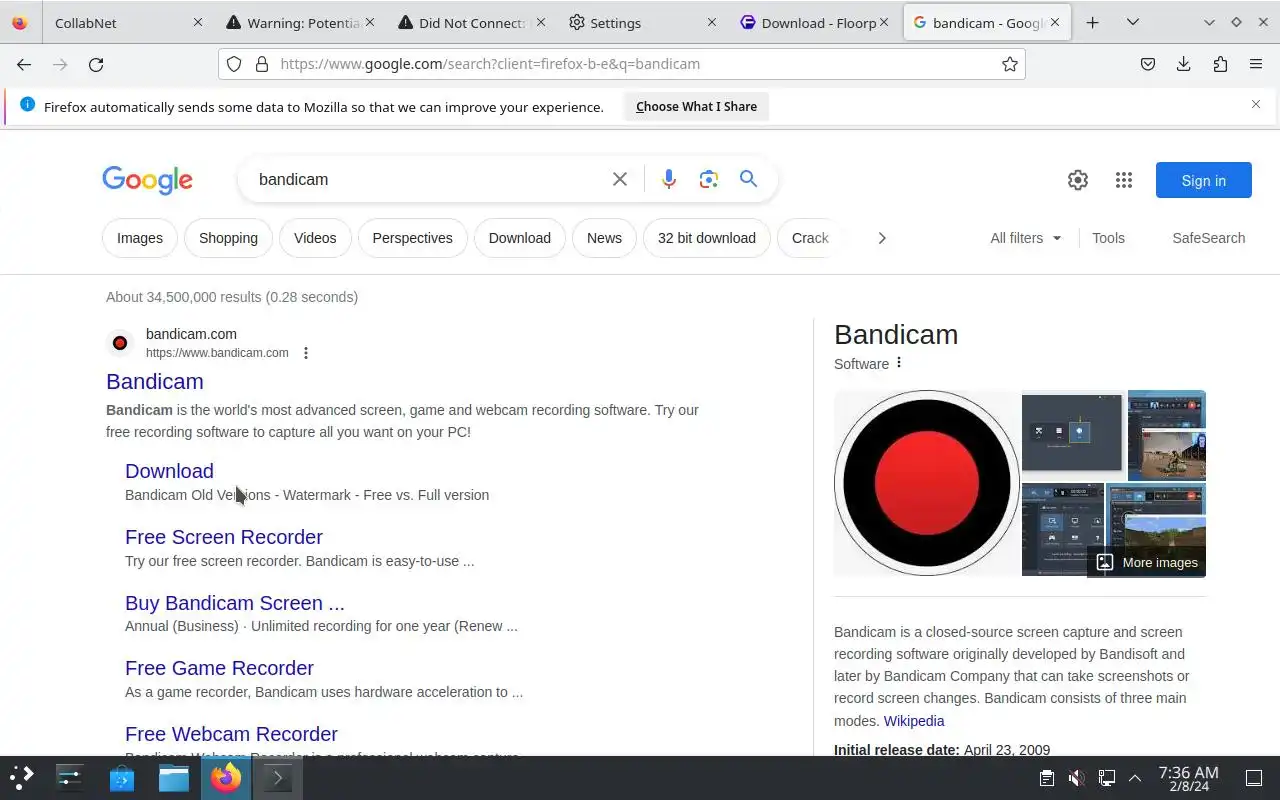Open the file manager from the taskbar
Image resolution: width=1280 pixels, height=800 pixels.
click(x=174, y=777)
